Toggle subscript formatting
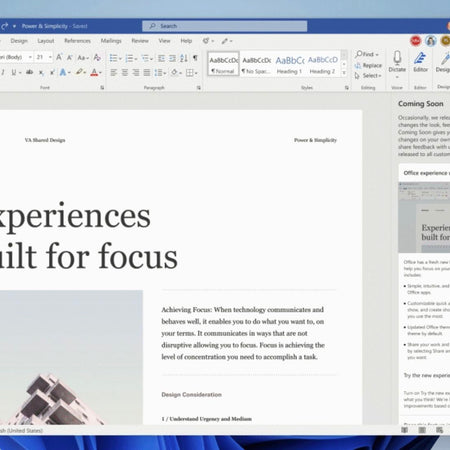Viewport: 450px width, 450px height. 41,73
